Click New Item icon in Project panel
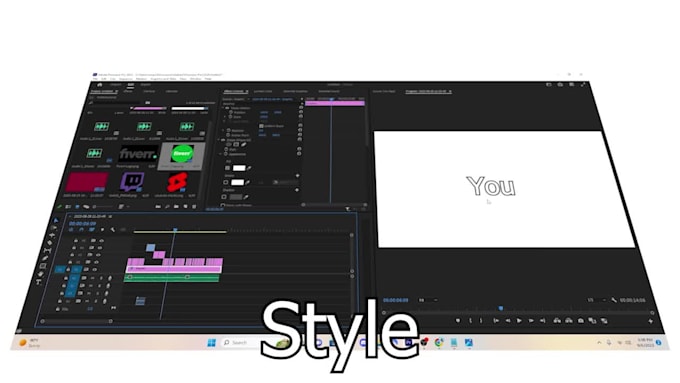 pos(185,206)
